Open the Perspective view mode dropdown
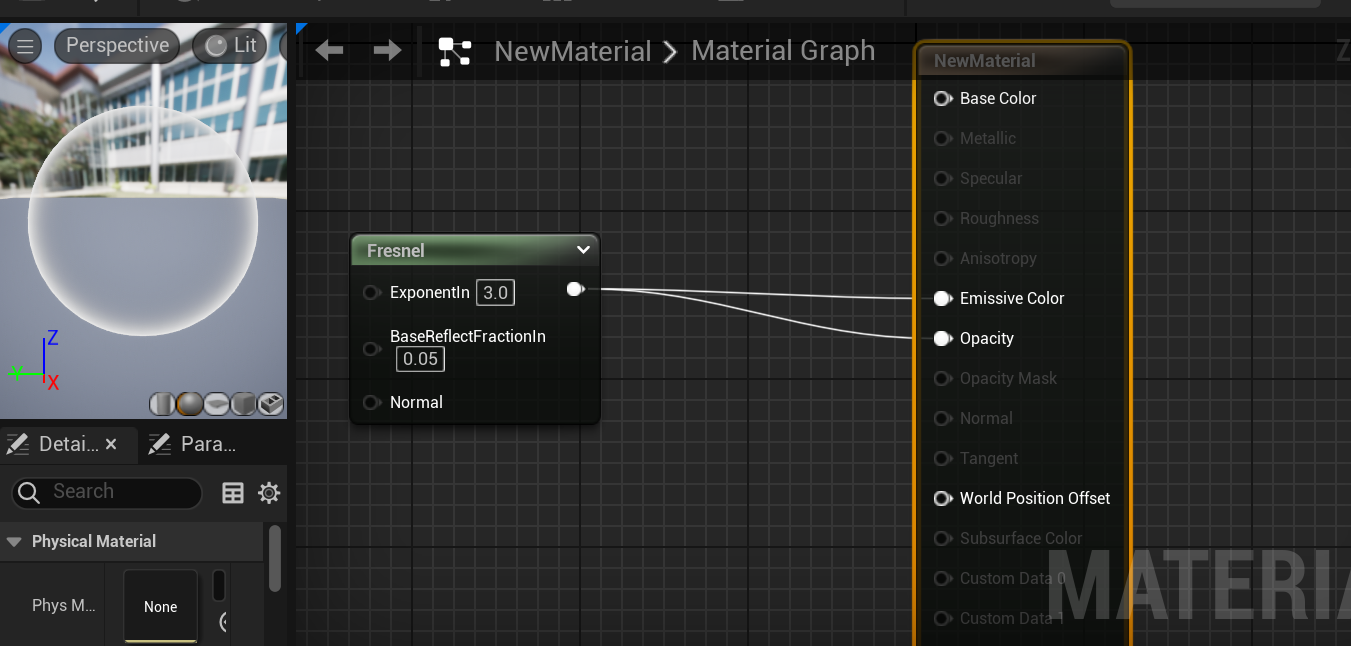 click(117, 46)
